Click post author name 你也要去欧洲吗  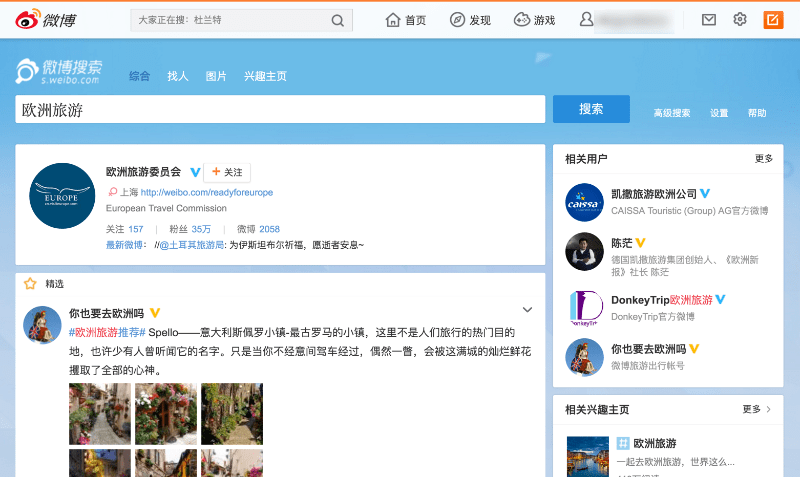pyautogui.click(x=107, y=313)
